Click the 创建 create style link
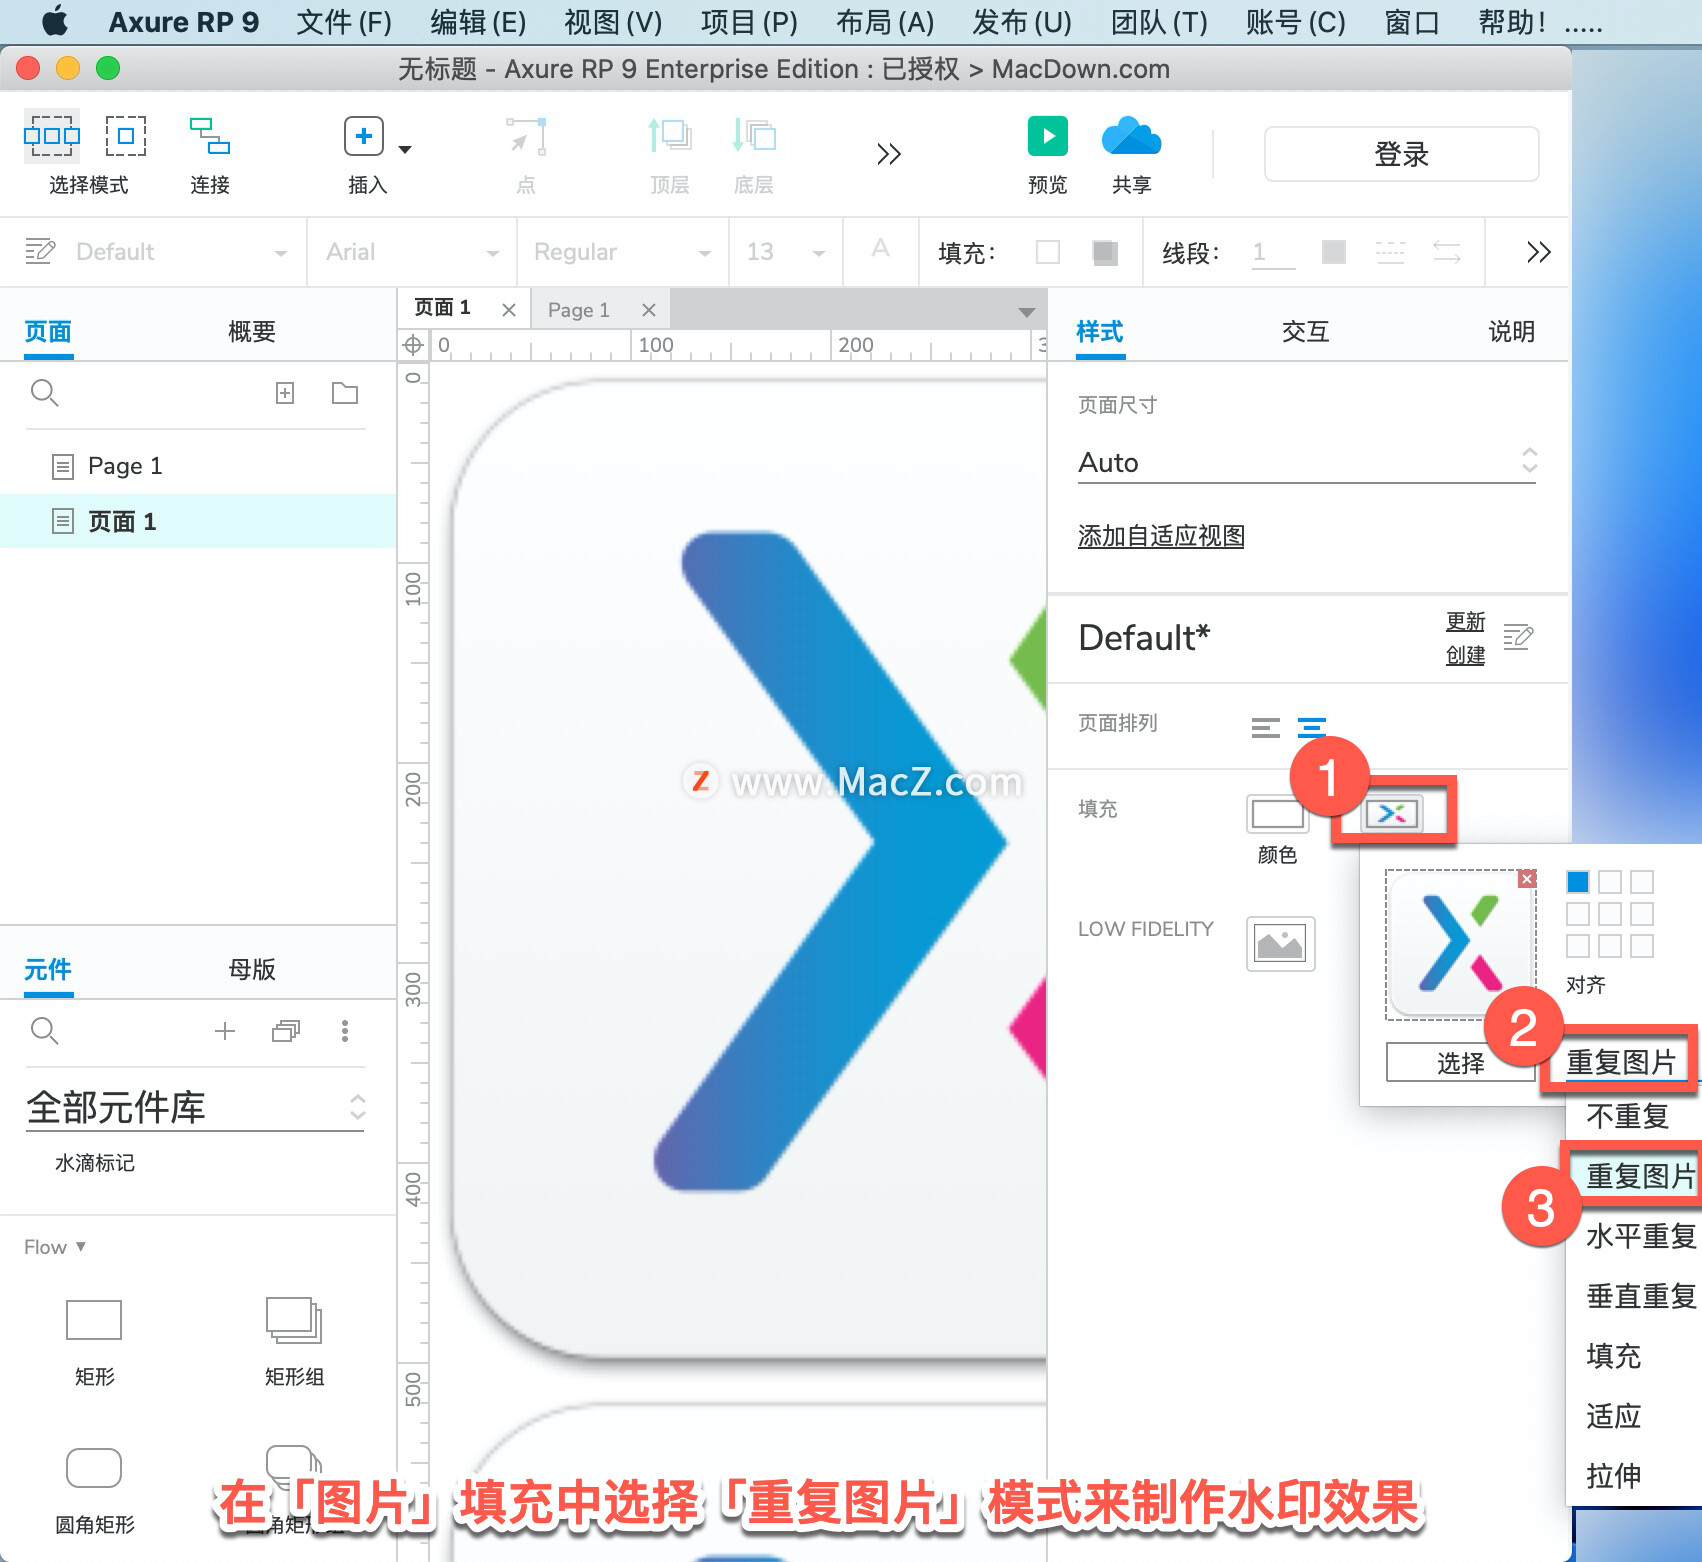Screen dimensions: 1702x1562 point(1466,655)
